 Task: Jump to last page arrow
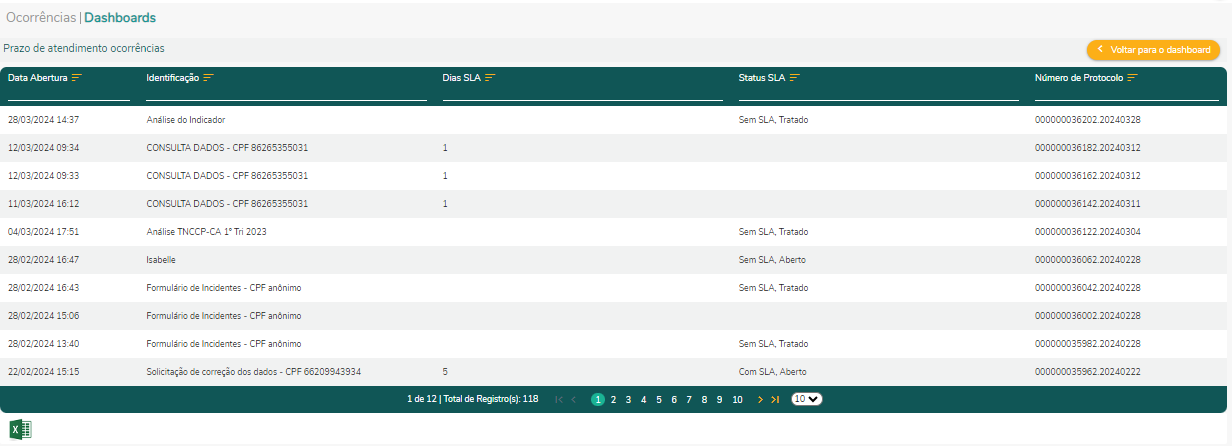[775, 399]
